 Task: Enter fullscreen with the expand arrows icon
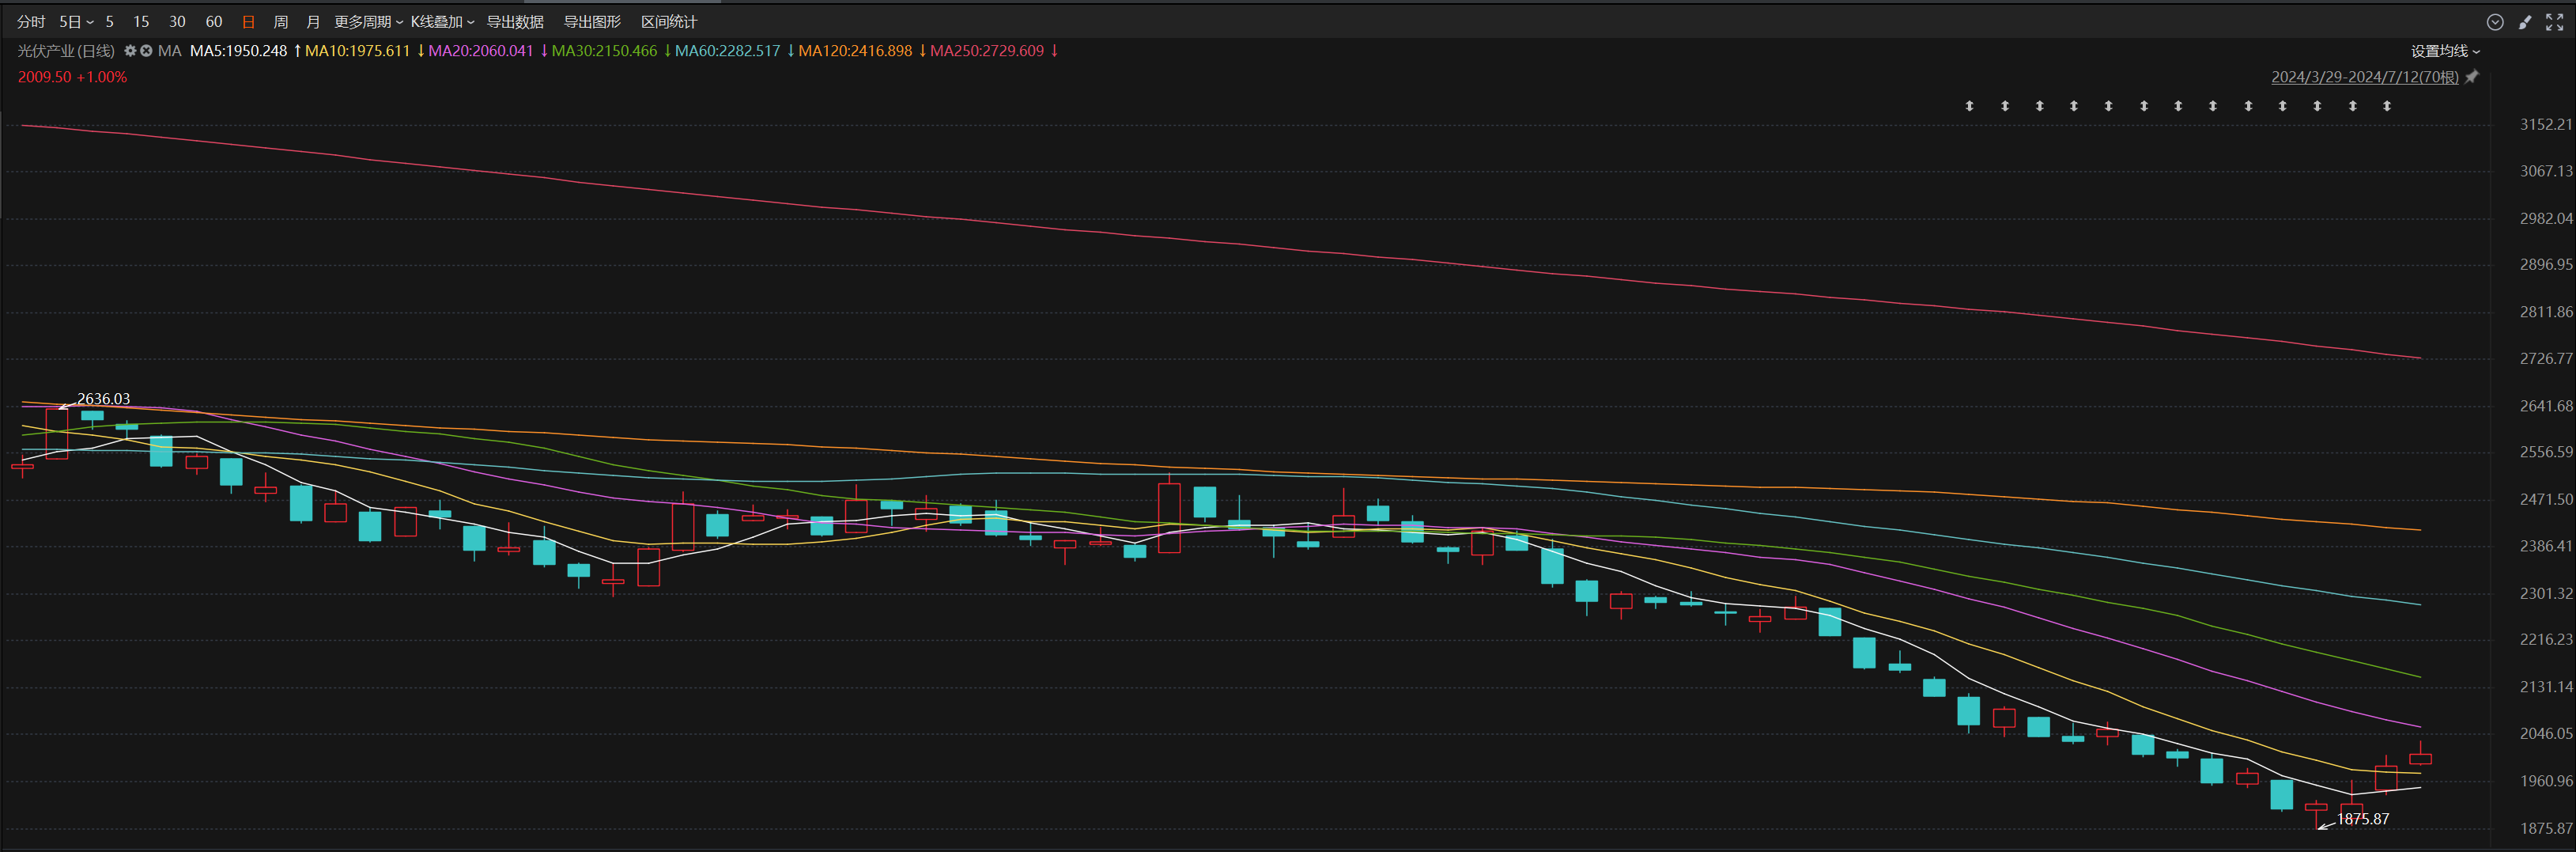tap(2554, 22)
